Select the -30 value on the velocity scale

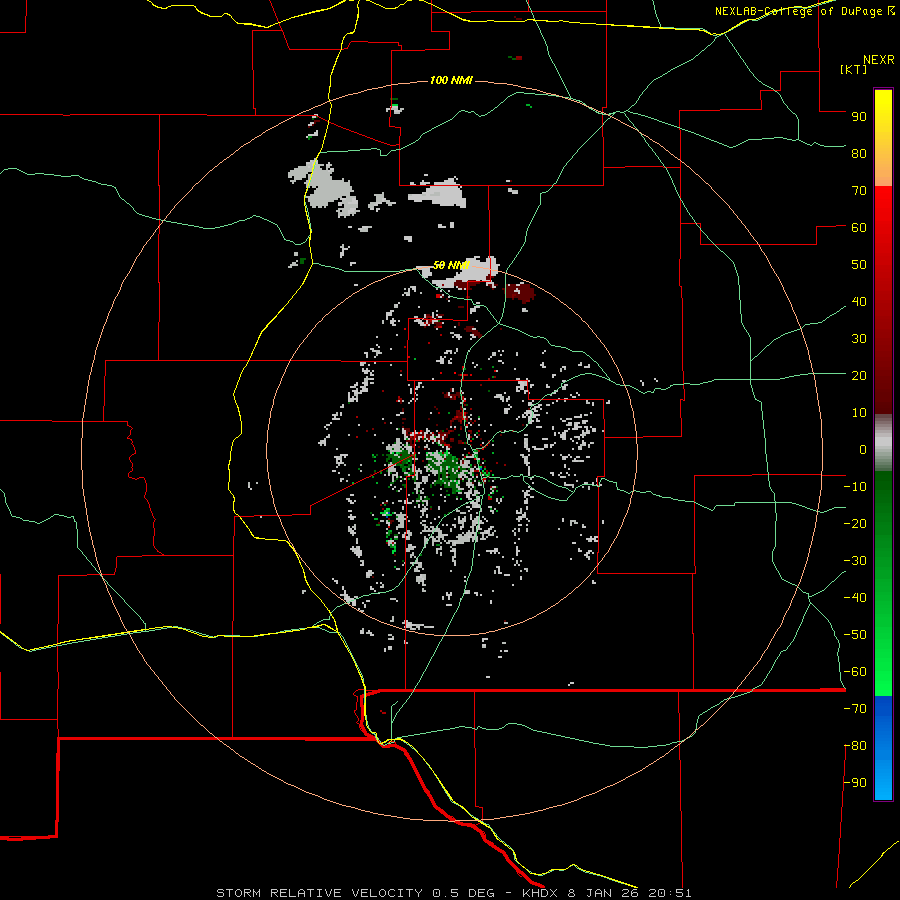855,561
